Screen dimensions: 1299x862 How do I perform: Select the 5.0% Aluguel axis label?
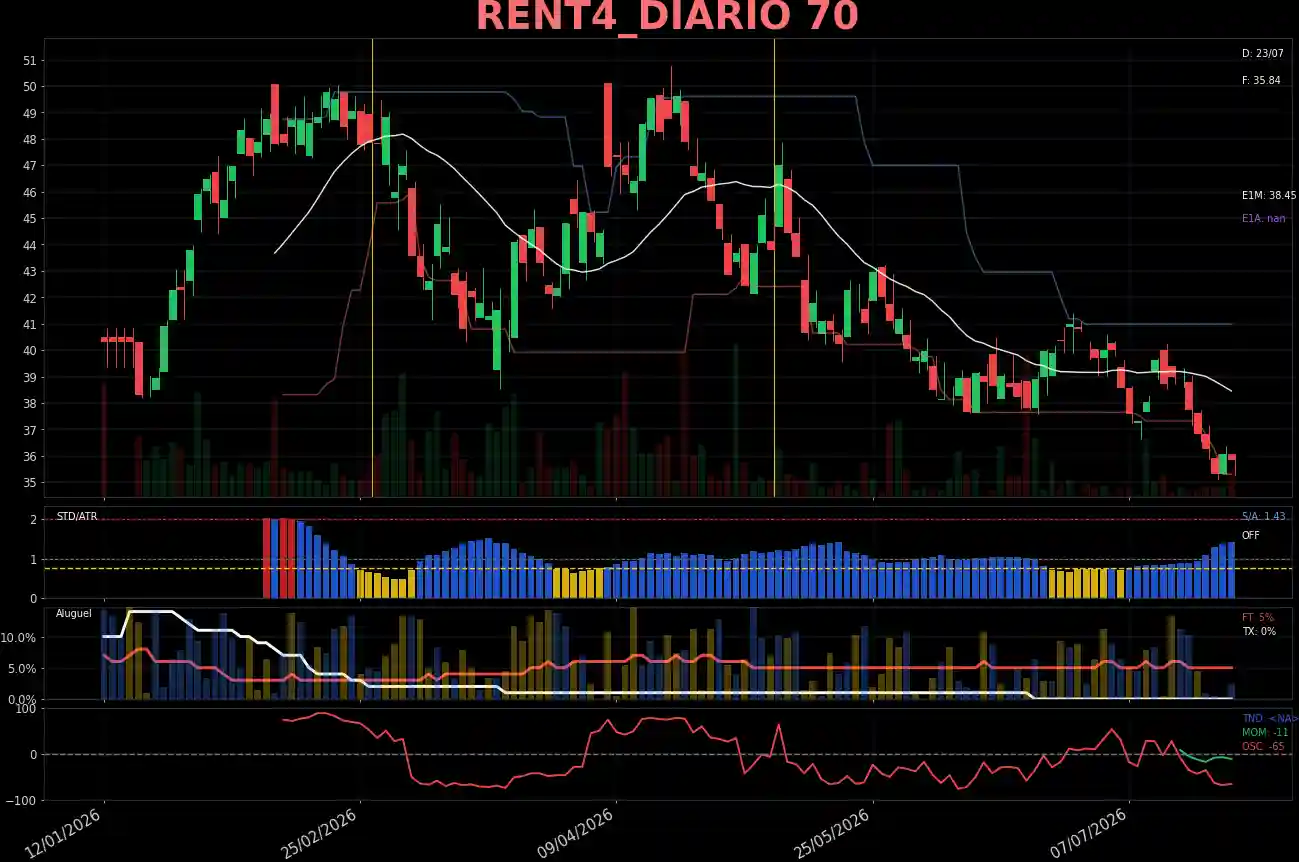point(24,669)
